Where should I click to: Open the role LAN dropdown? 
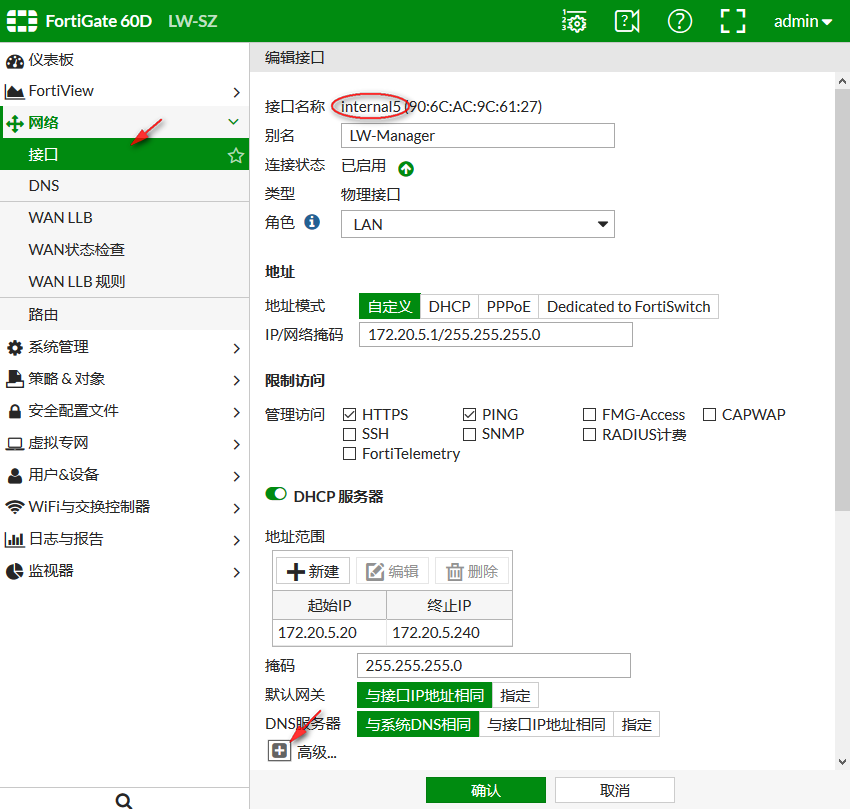478,224
